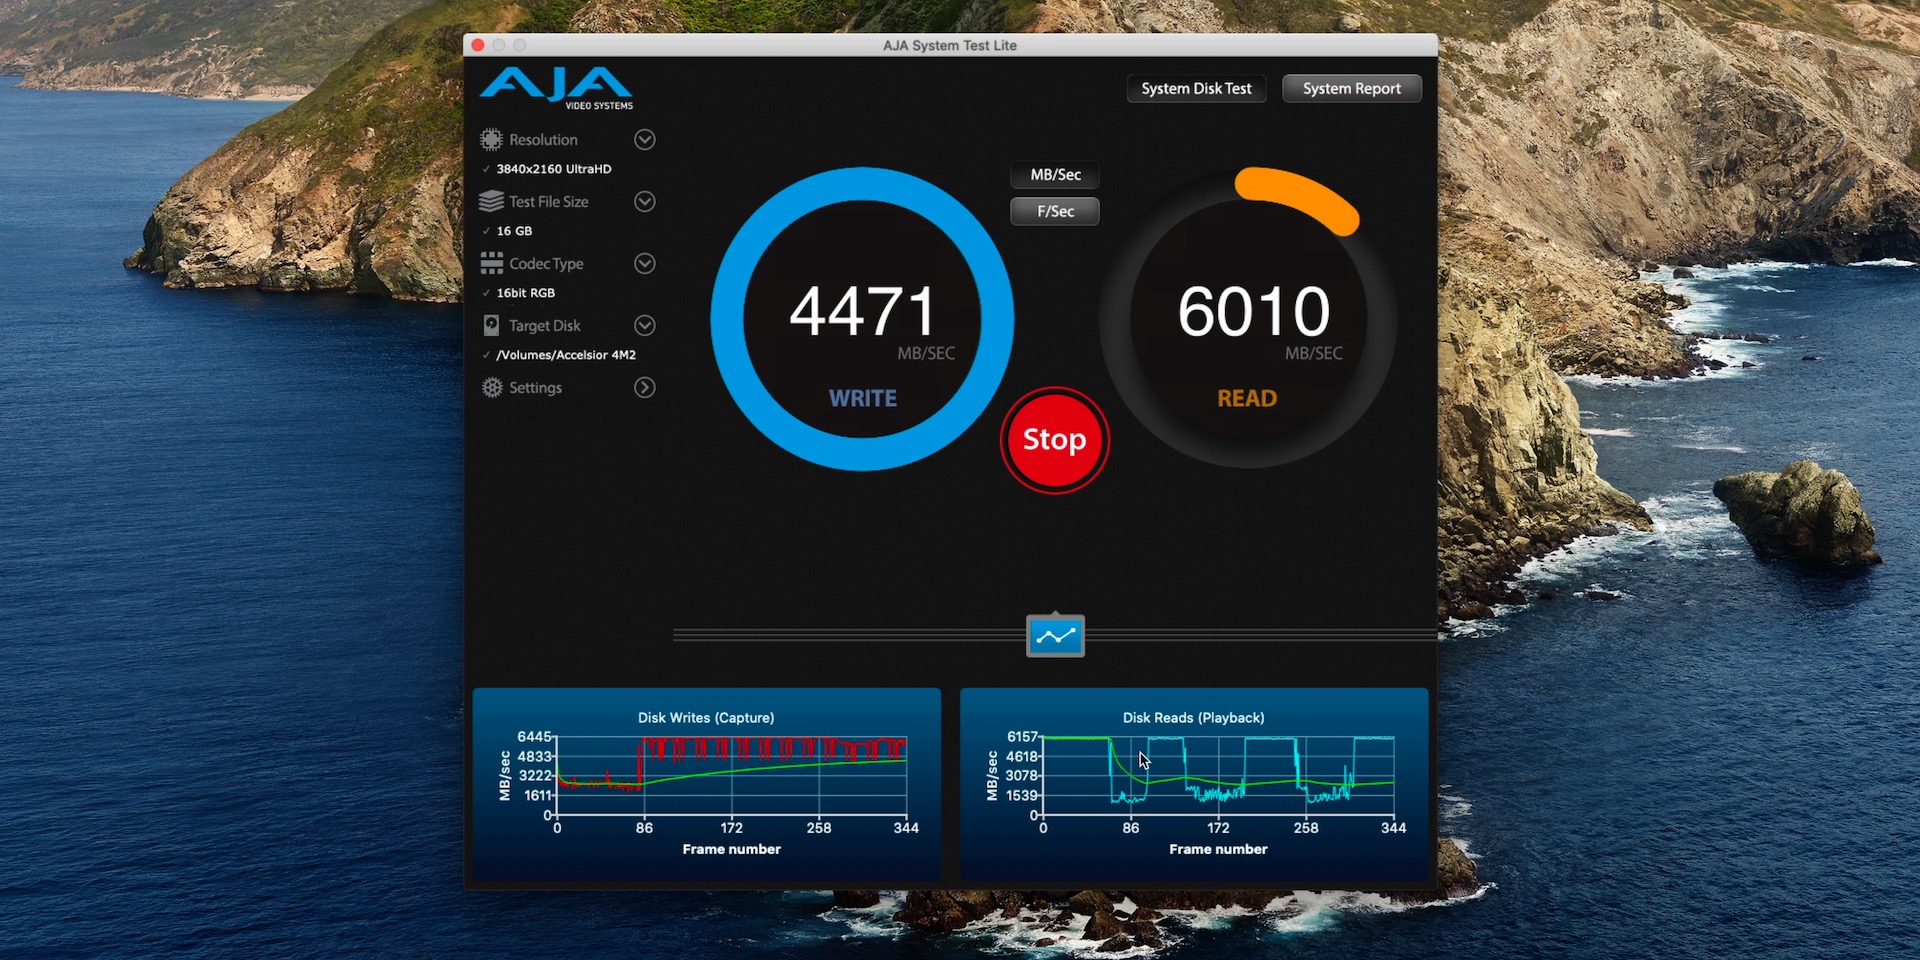Click the checkmark next to 16bit RGB
1920x960 pixels.
486,293
